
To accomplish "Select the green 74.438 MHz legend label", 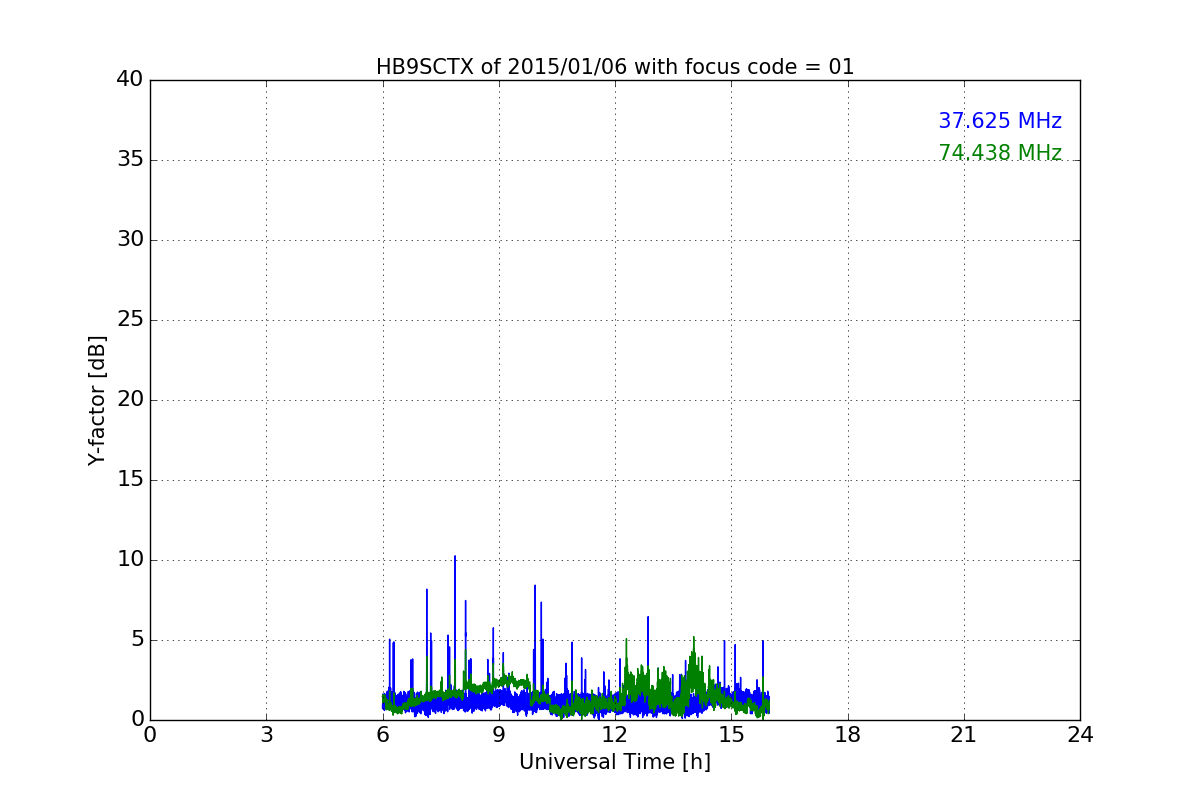I will coord(1000,153).
